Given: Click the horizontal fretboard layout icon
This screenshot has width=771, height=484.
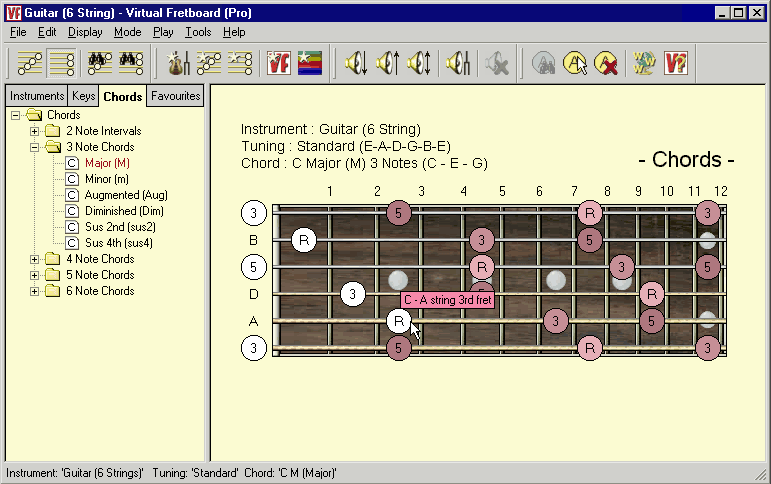Looking at the screenshot, I should [61, 64].
